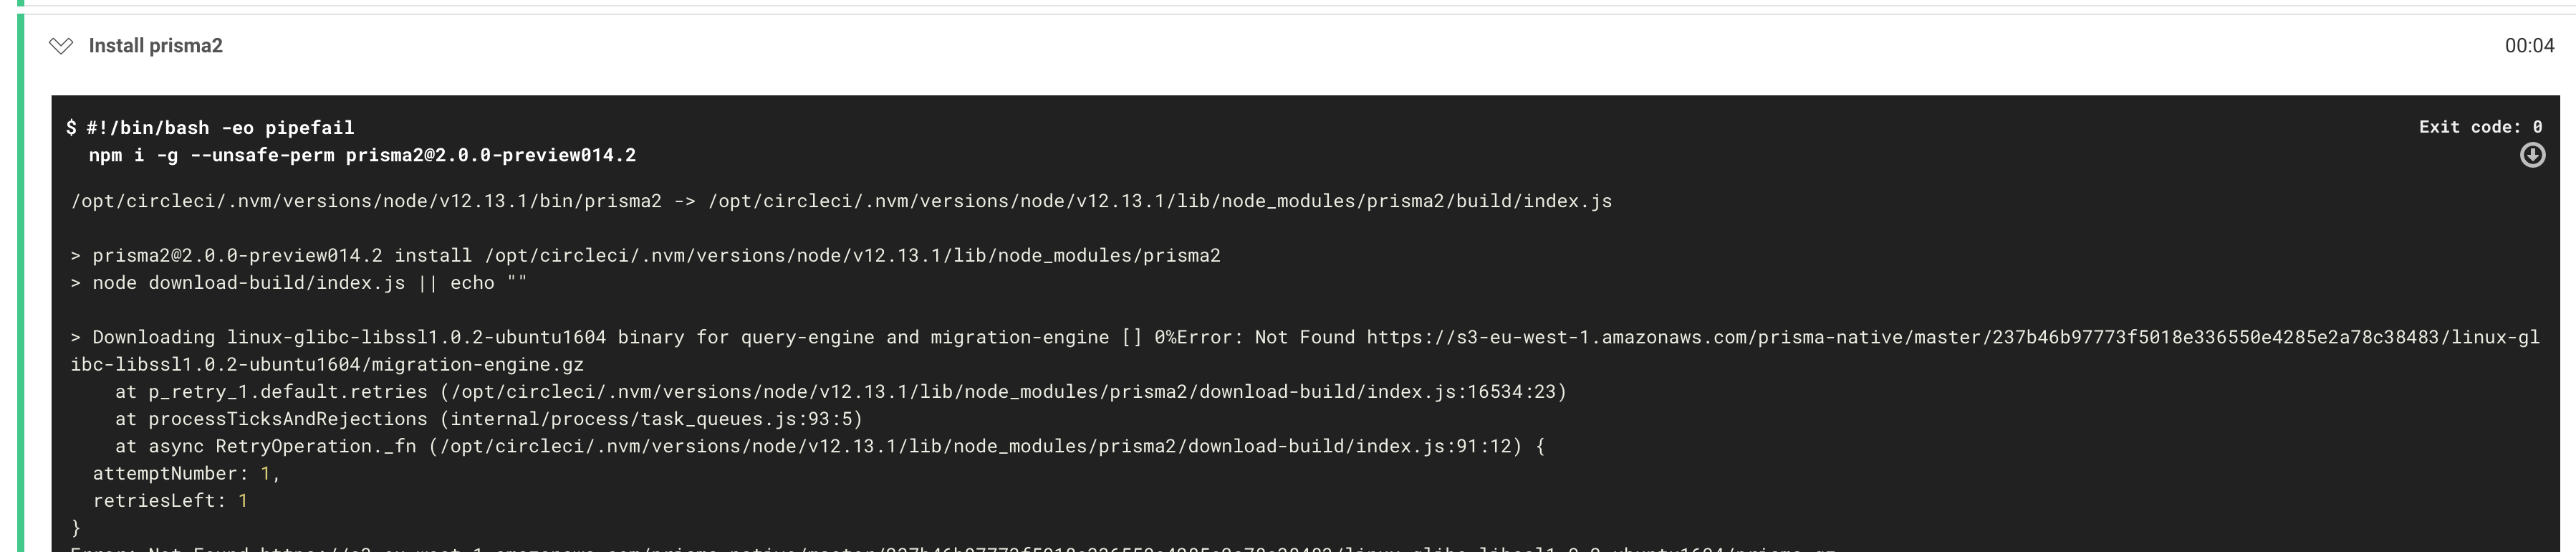The height and width of the screenshot is (552, 2576).
Task: Click the npm install command line text
Action: coord(360,155)
